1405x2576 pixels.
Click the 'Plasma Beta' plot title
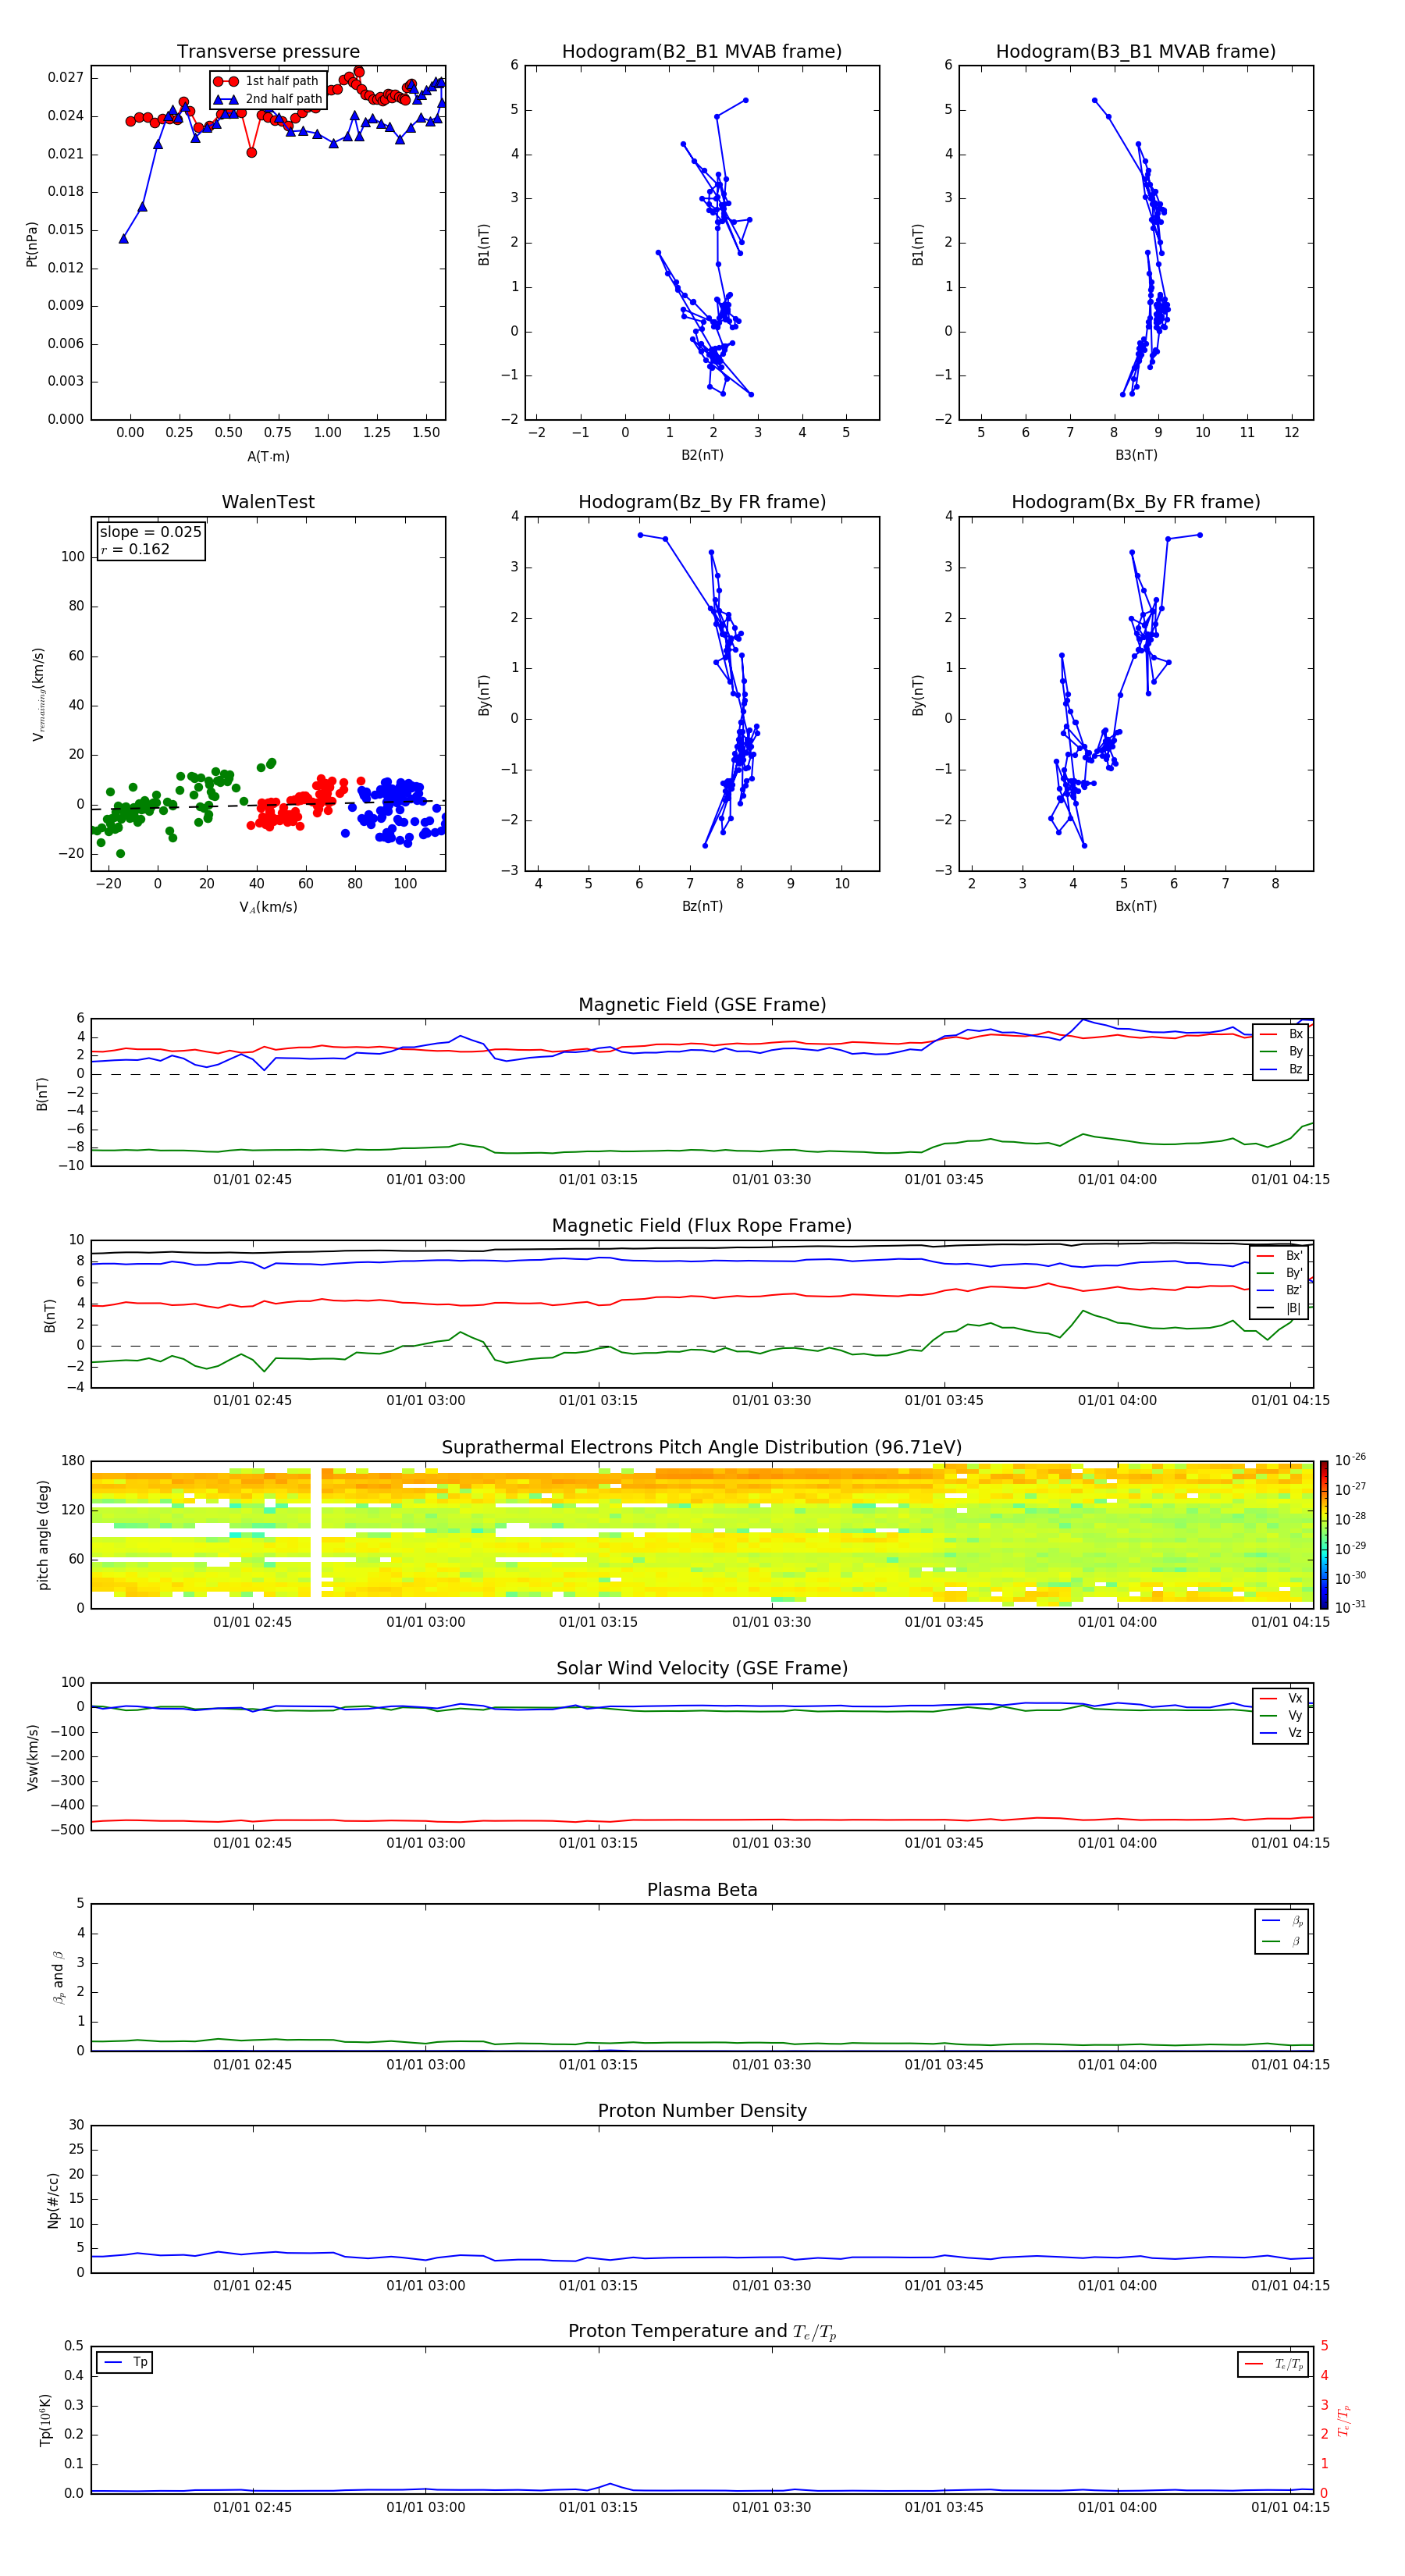tap(702, 1891)
